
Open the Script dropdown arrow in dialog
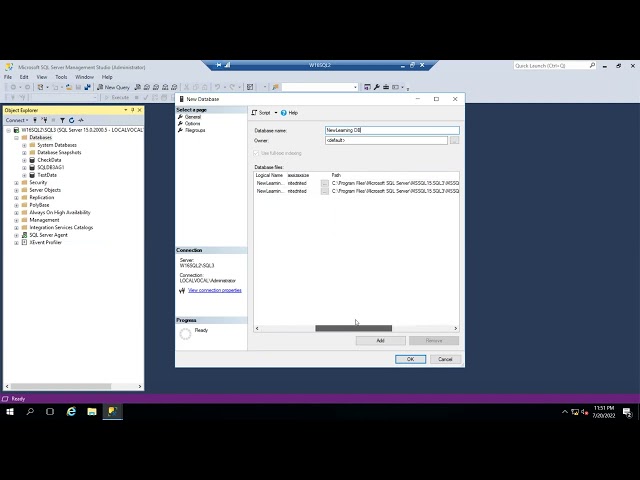click(x=276, y=113)
